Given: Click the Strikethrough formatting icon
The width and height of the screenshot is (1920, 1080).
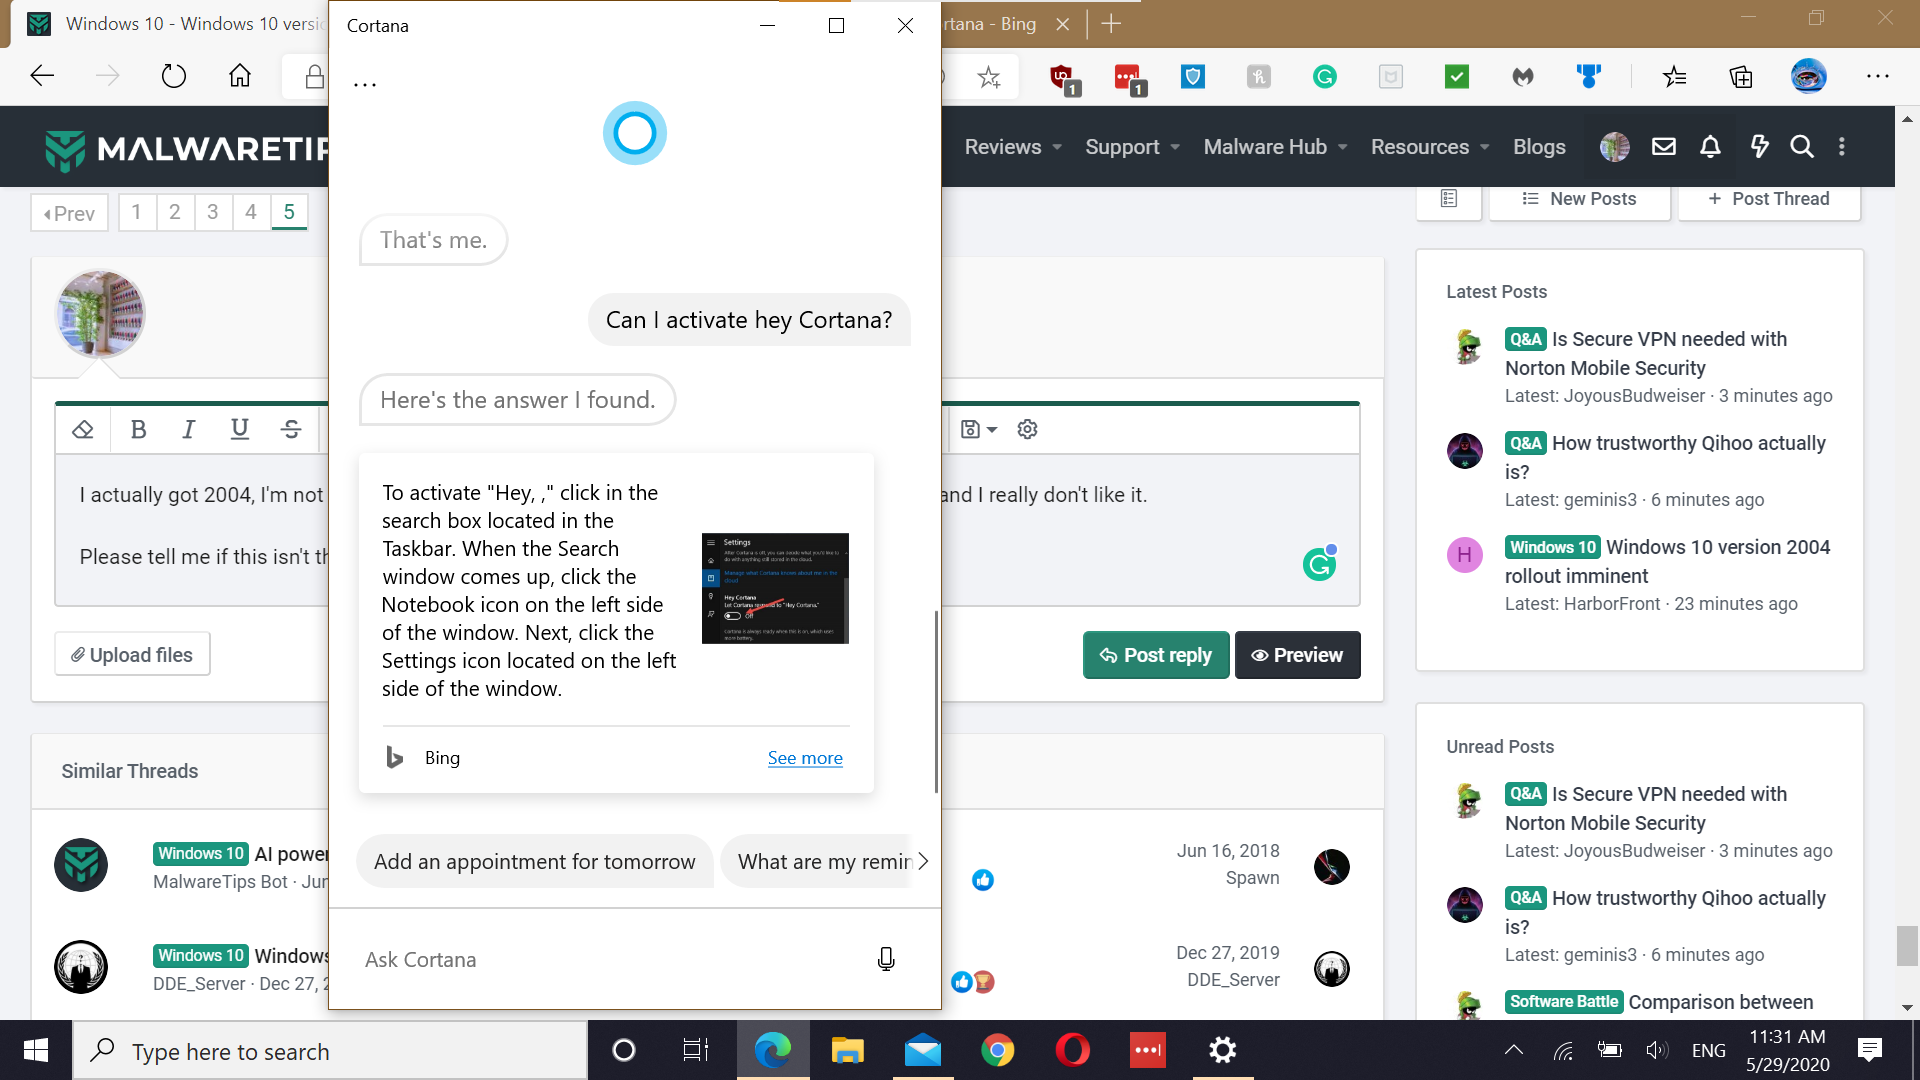Looking at the screenshot, I should (x=291, y=429).
